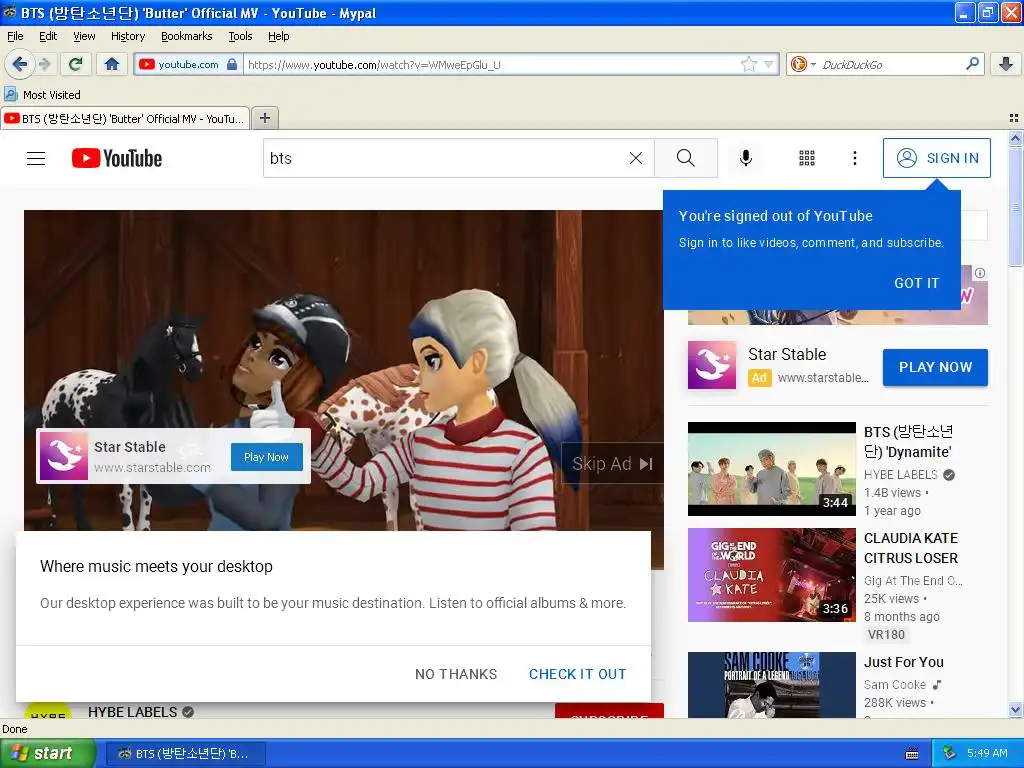Click the magnifier in the DuckDuckGo box
1024x768 pixels.
972,64
